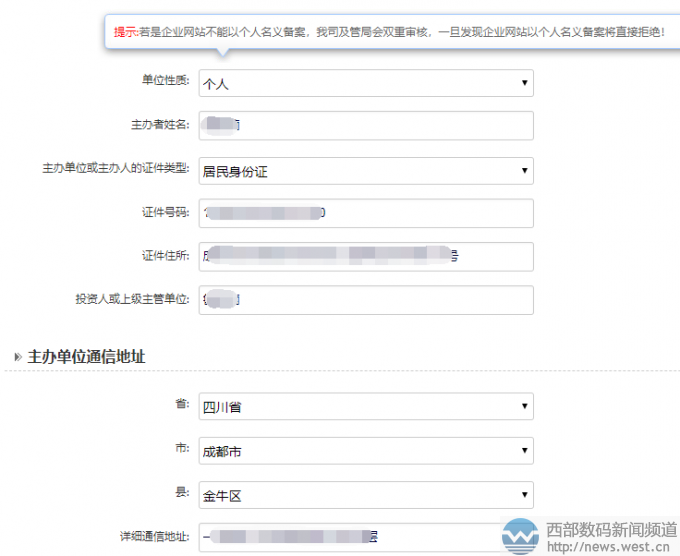Image resolution: width=680 pixels, height=556 pixels.
Task: Collapse section using triangle beside 主办单位通信地址
Action: [x=18, y=357]
